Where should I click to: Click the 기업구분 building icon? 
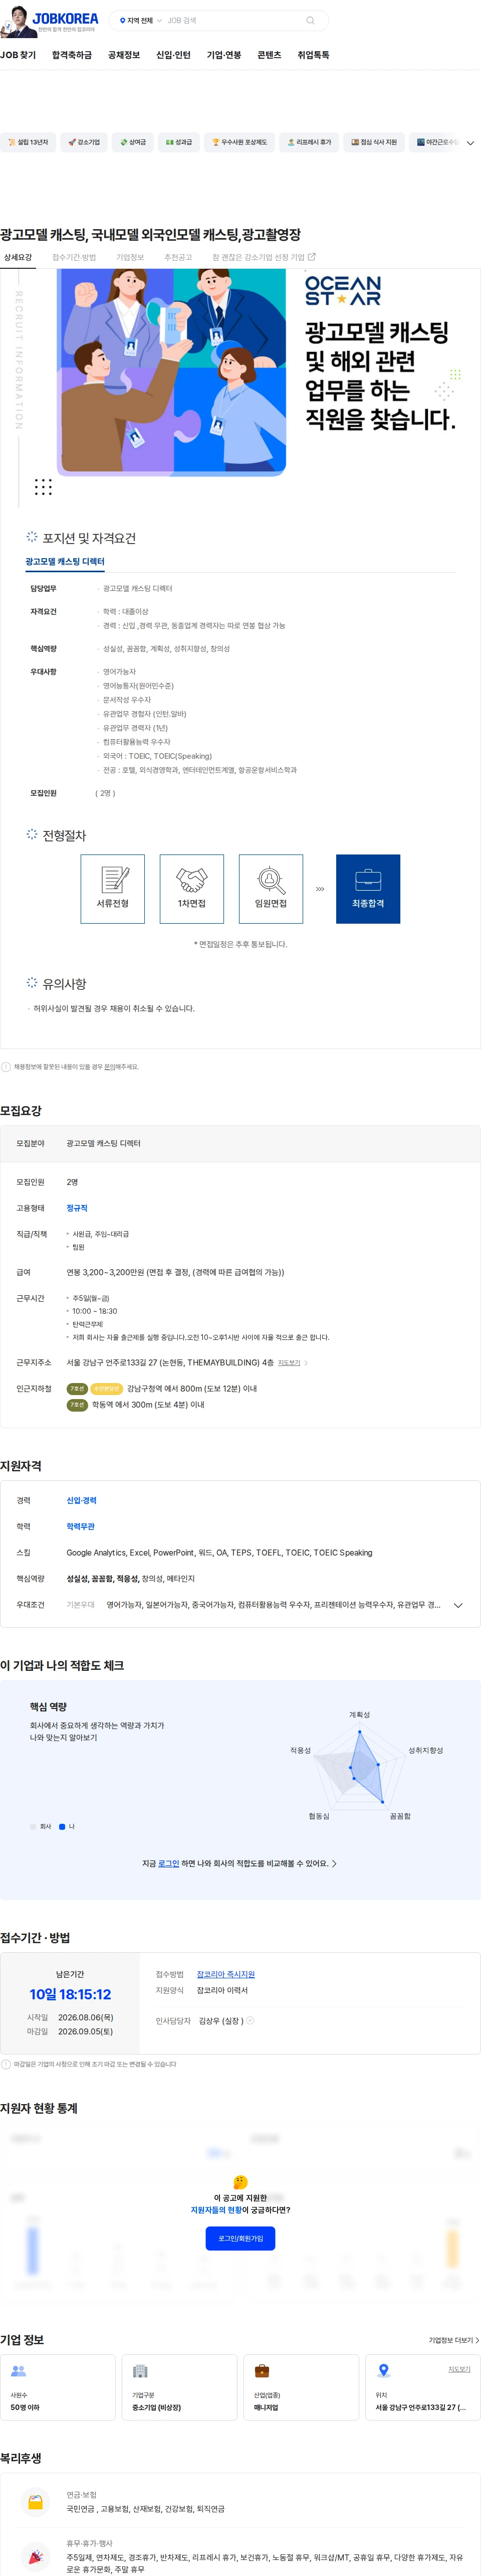140,2371
